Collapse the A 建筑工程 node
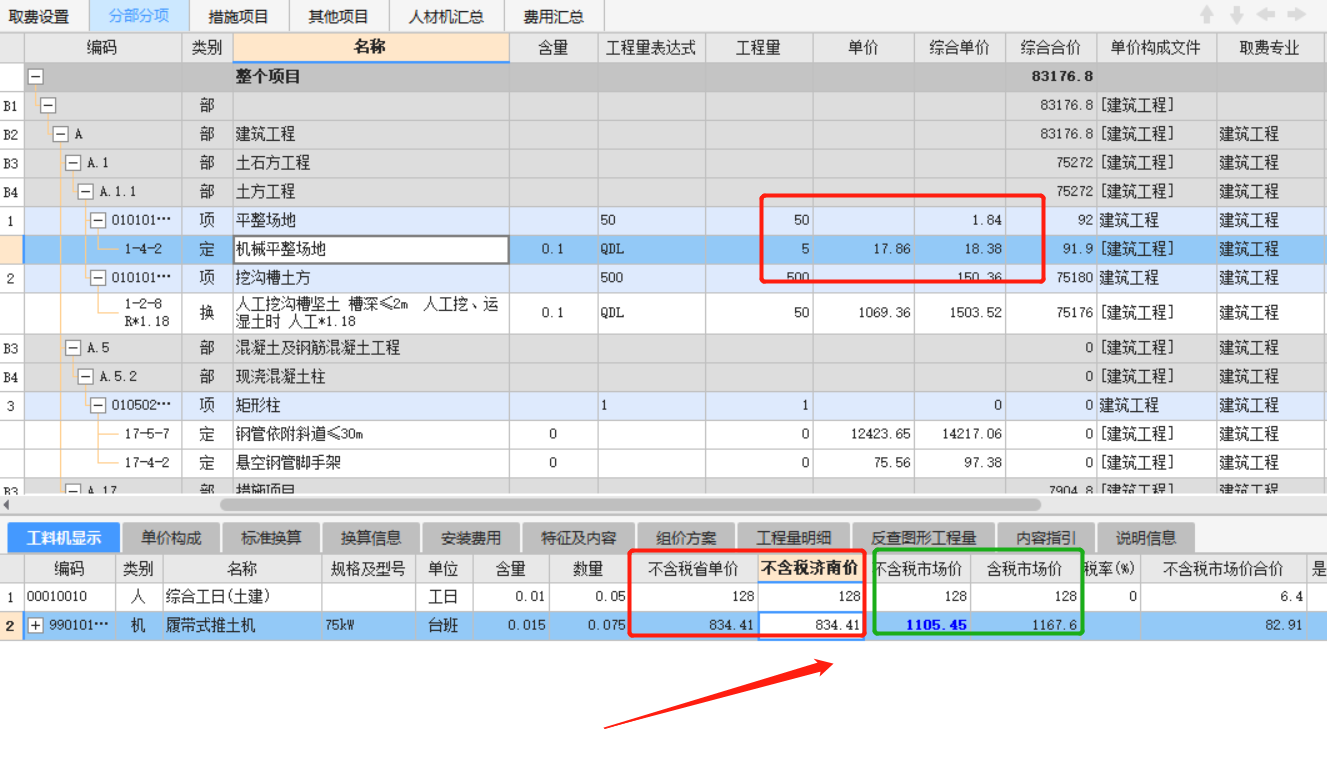Viewport: 1327px width, 758px height. pos(61,134)
